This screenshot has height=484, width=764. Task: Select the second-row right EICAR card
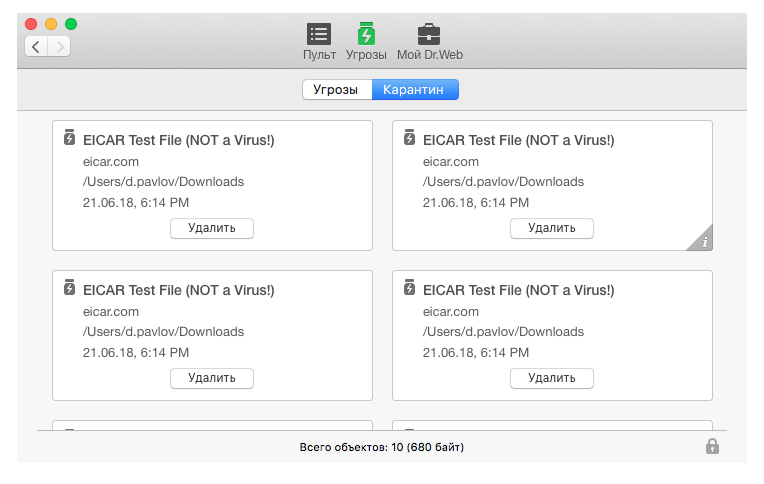point(552,336)
